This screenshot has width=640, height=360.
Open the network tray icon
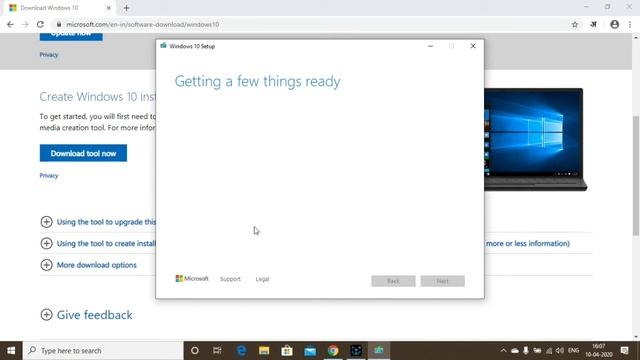pos(549,351)
